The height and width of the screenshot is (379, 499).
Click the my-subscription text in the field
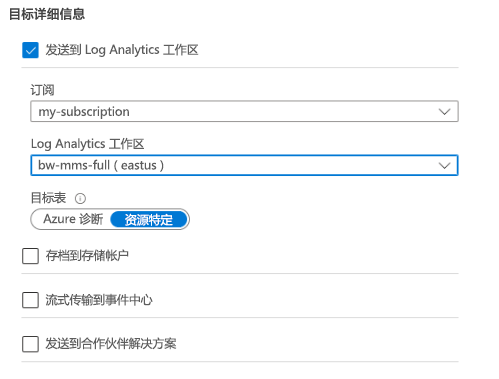84,112
